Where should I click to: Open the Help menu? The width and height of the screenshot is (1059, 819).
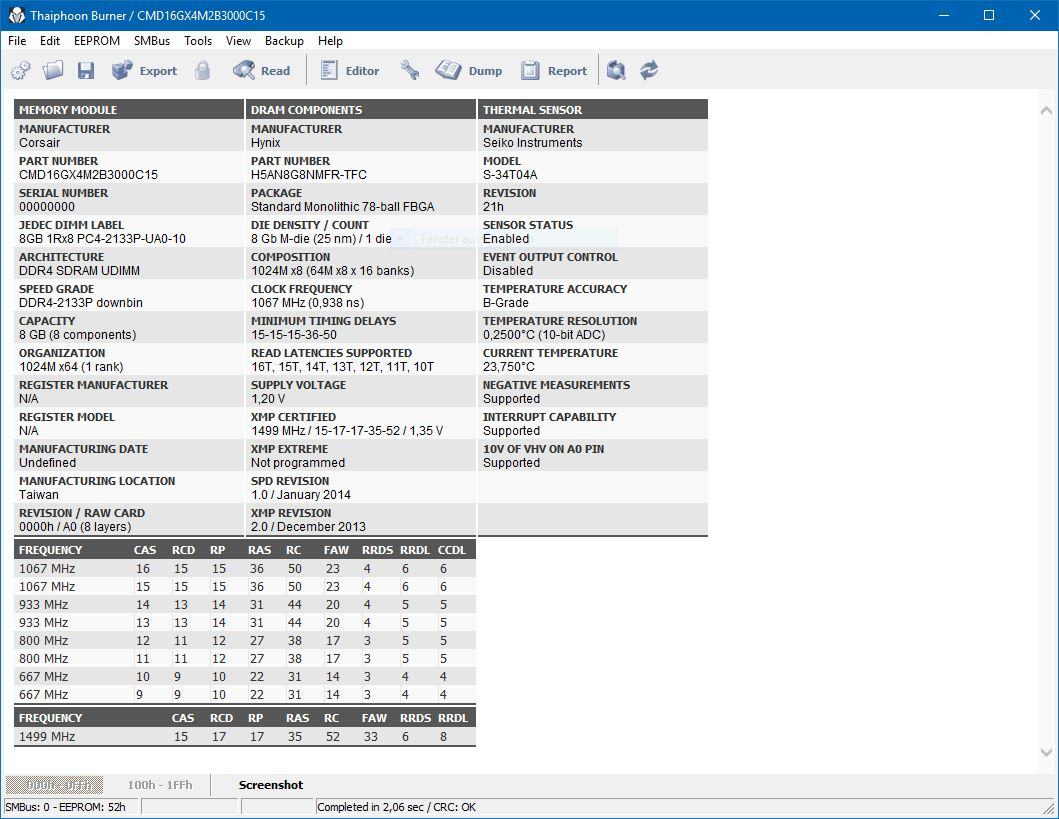pos(330,41)
